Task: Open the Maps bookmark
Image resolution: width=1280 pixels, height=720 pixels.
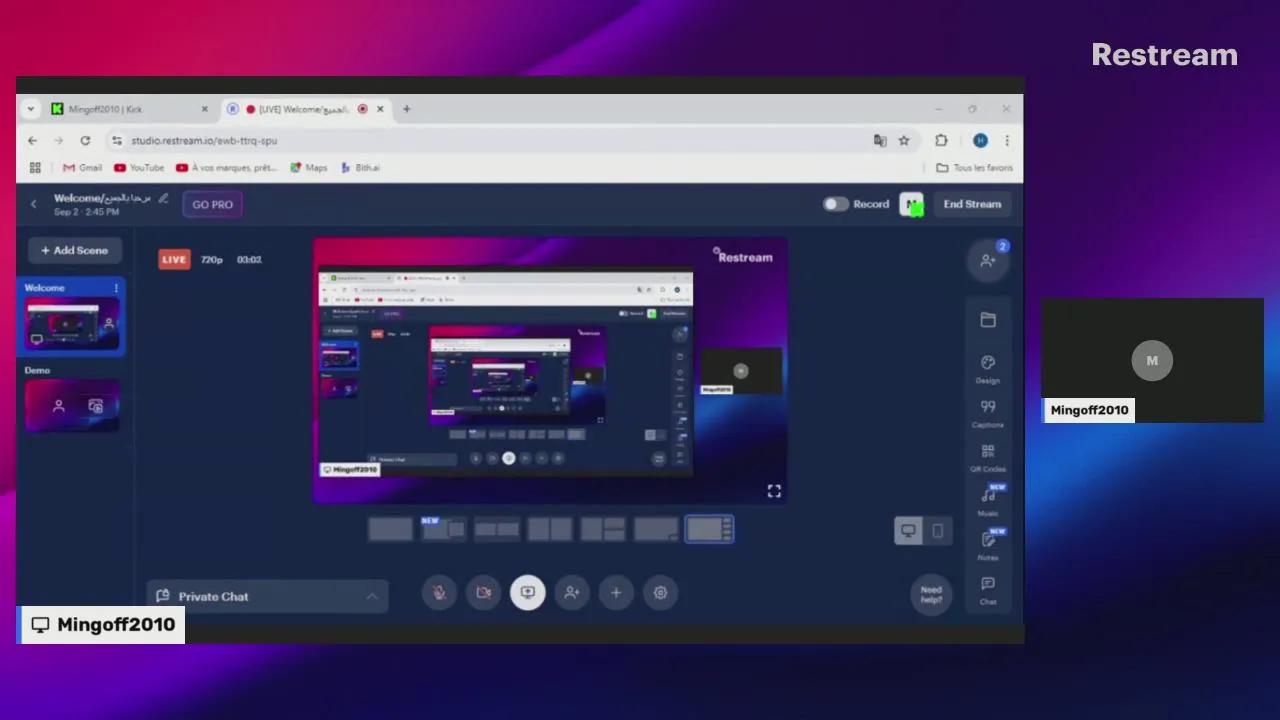Action: coord(308,168)
